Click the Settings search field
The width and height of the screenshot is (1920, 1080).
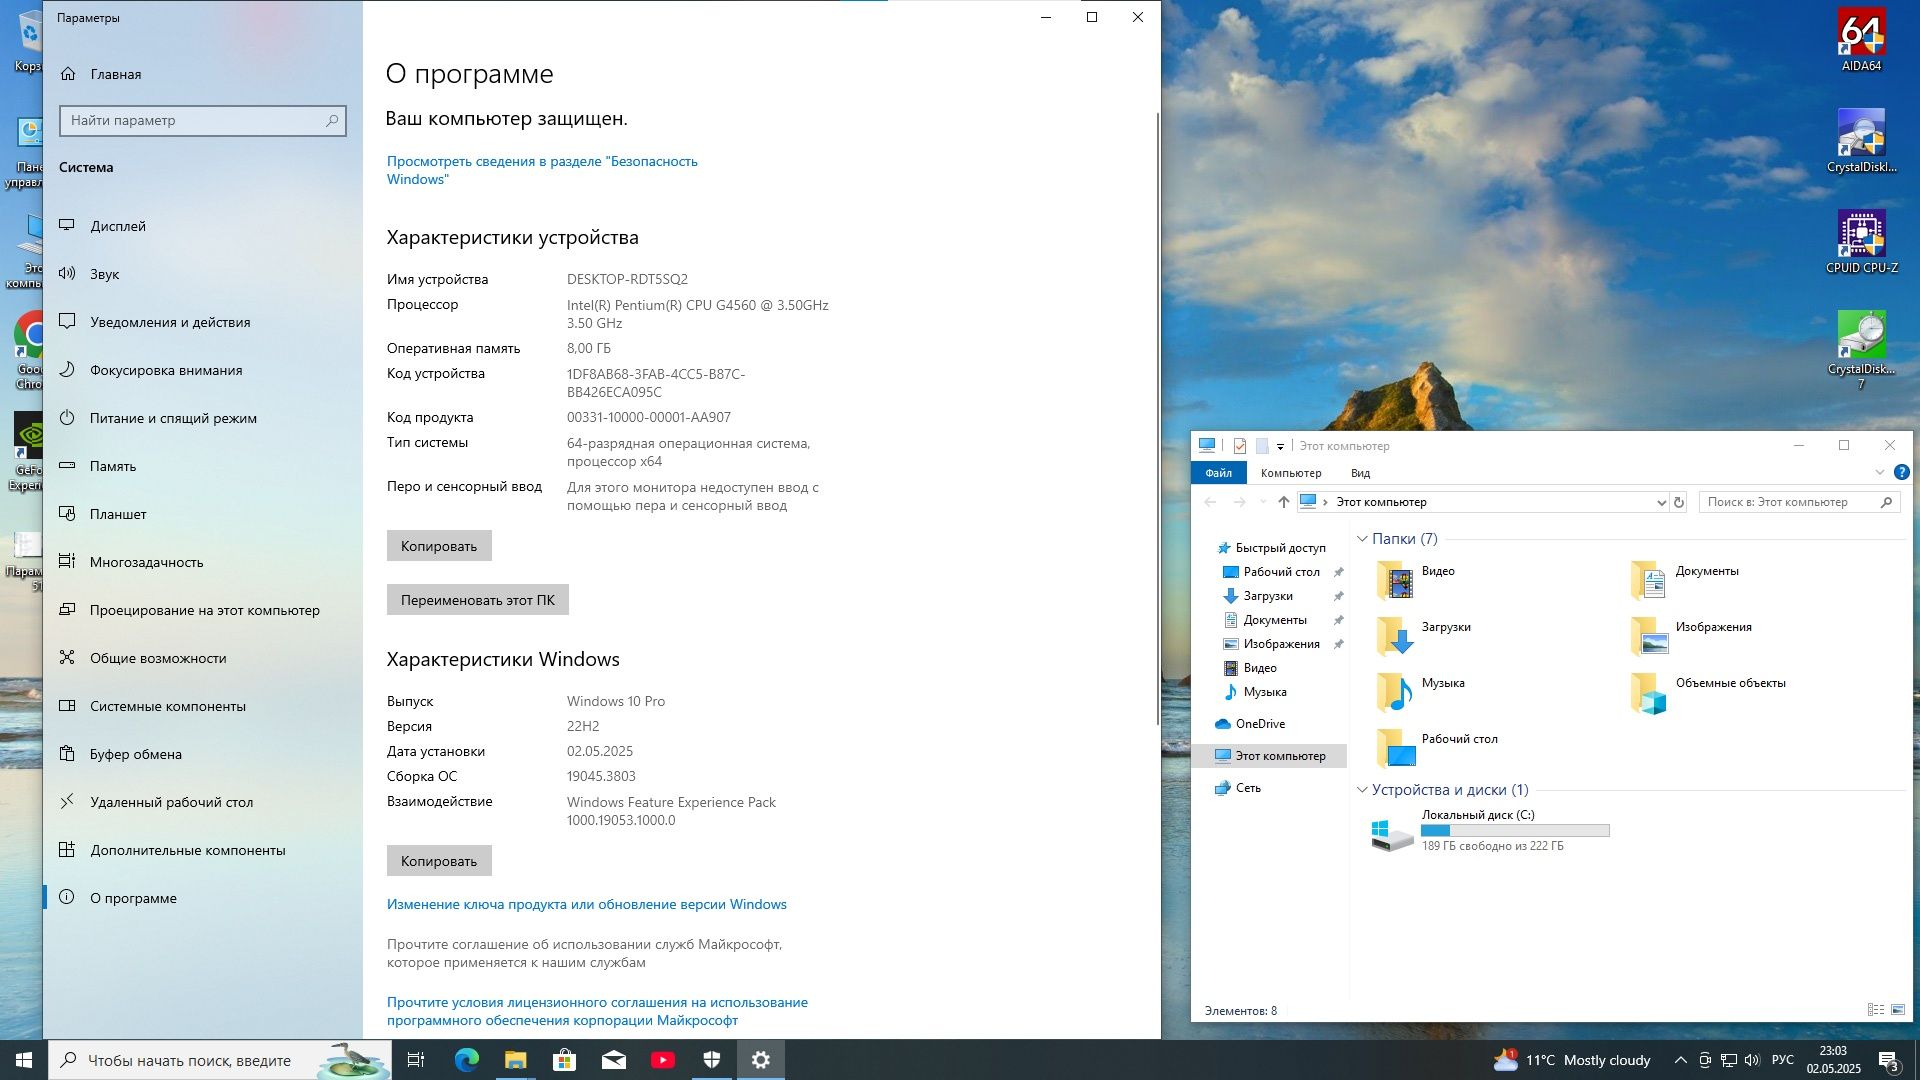(203, 121)
